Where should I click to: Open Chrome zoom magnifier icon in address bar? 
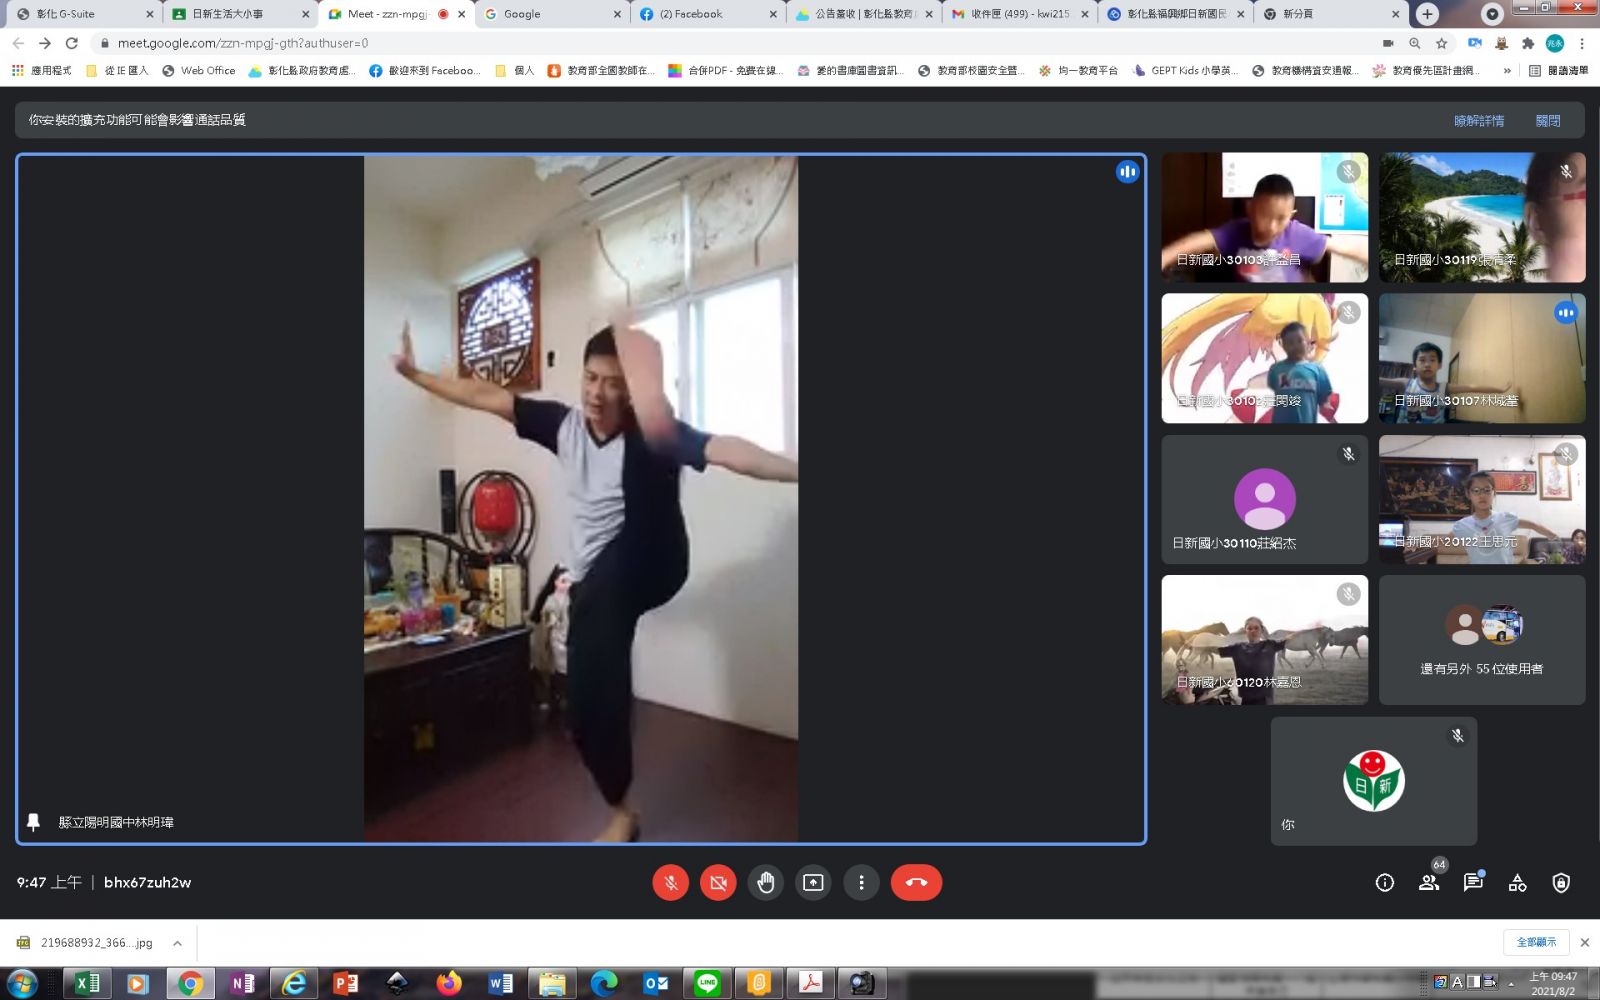1414,43
